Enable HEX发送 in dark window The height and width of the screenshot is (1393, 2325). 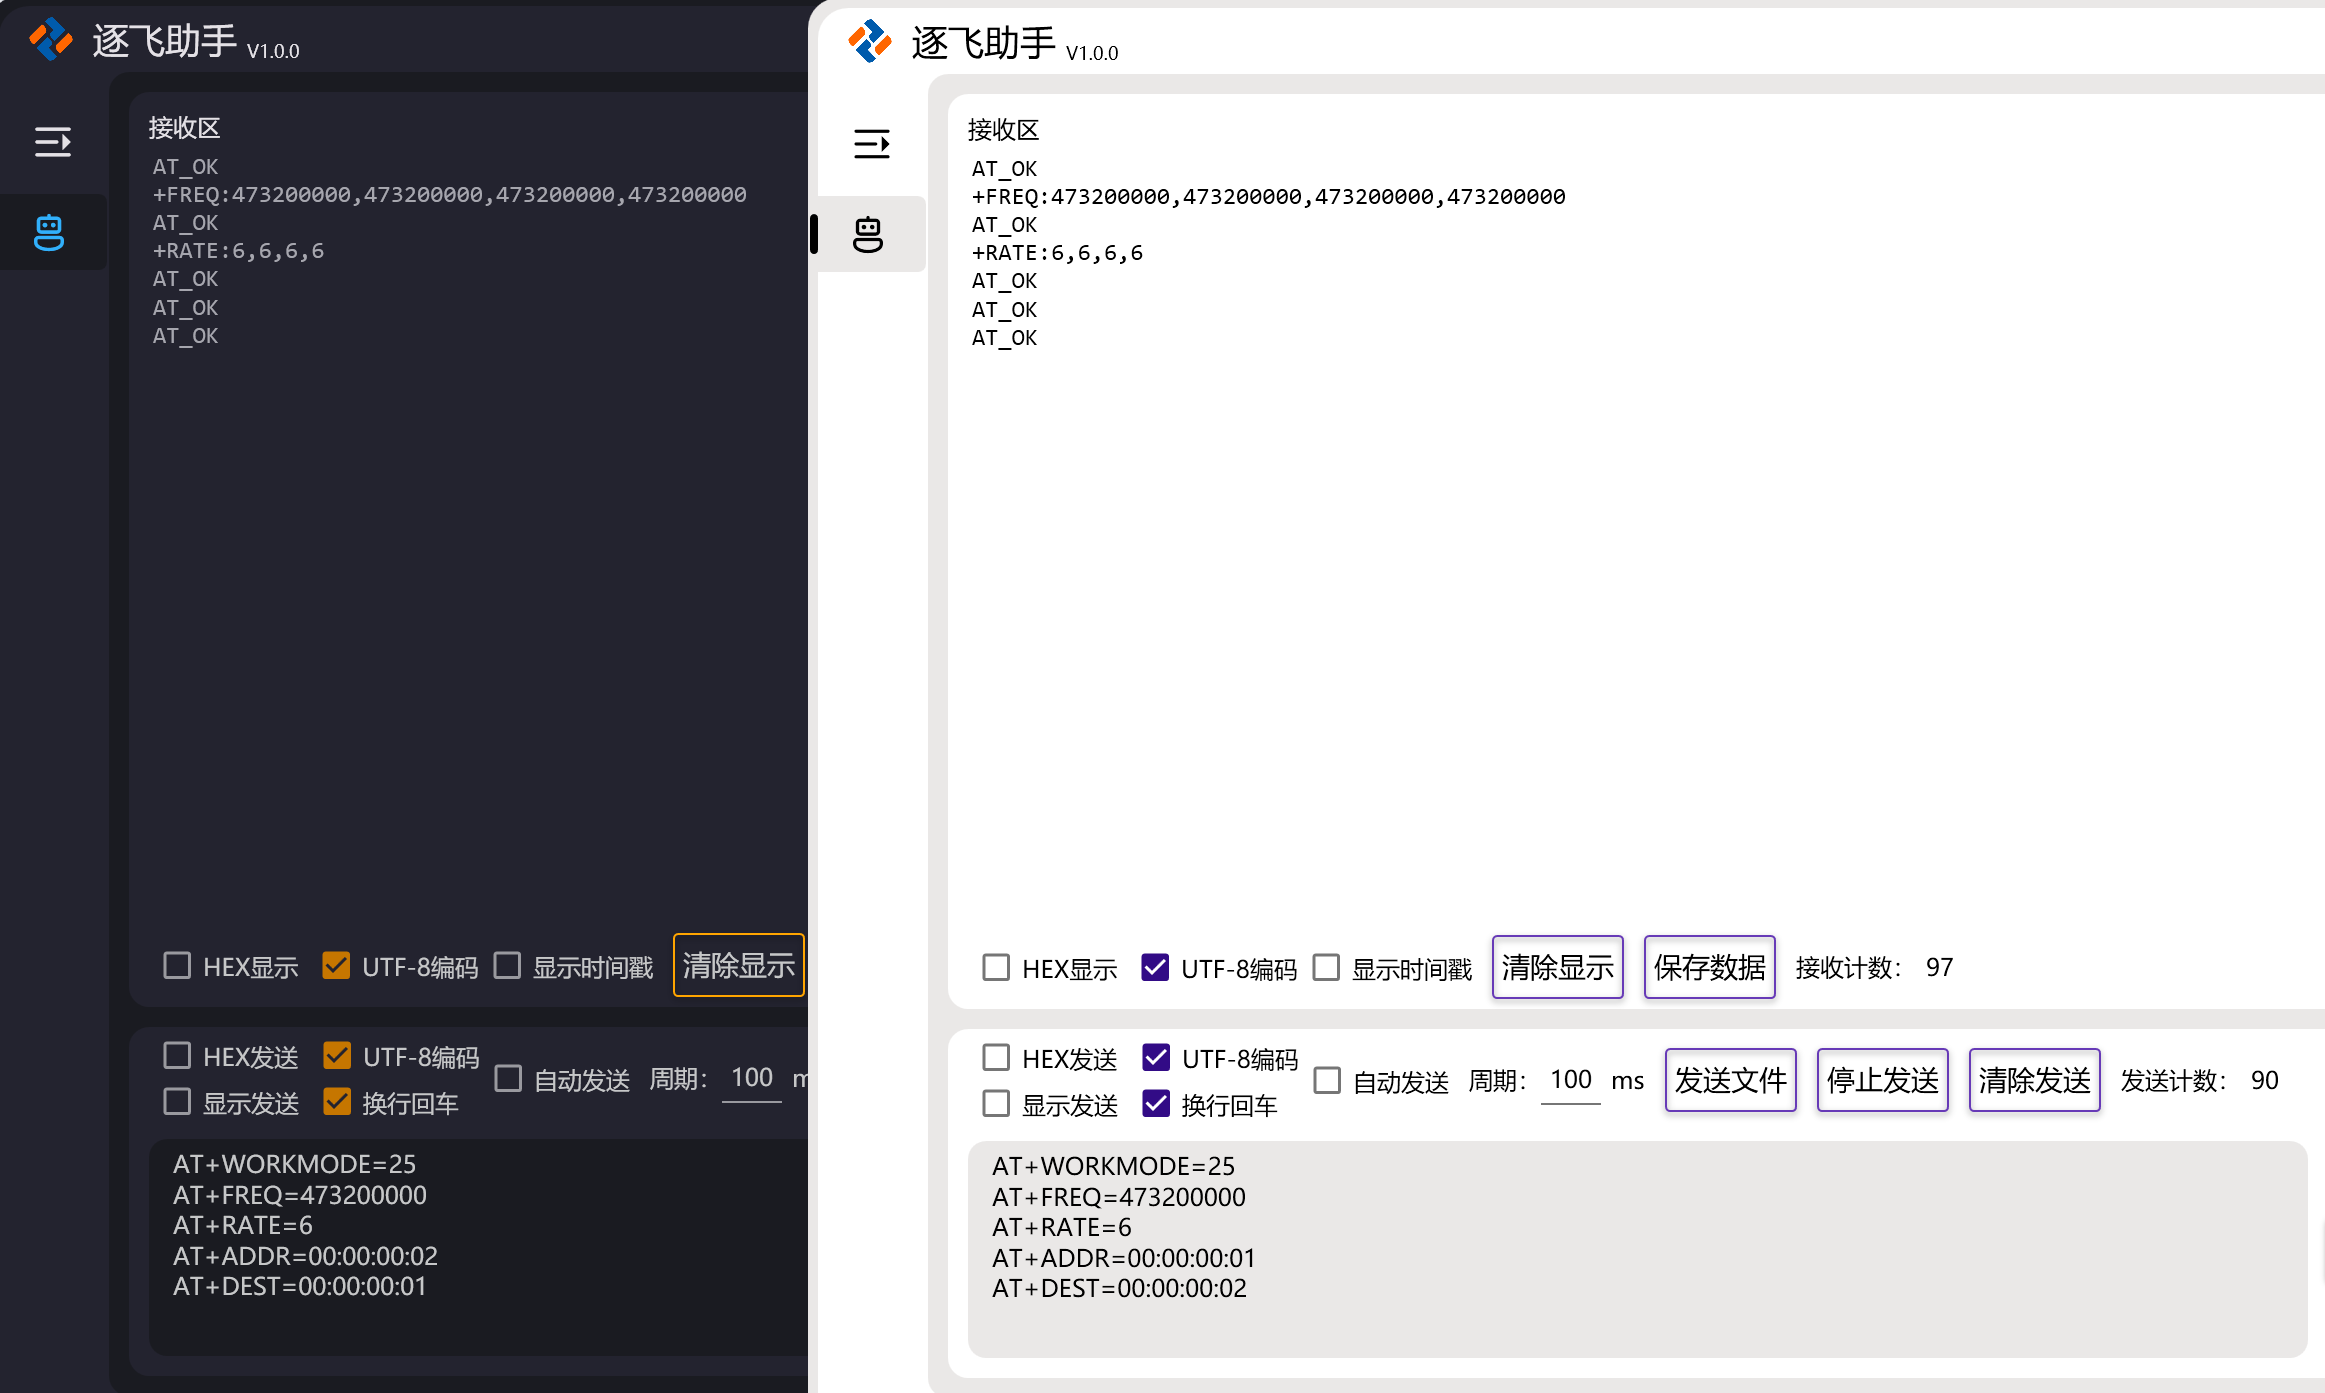(x=177, y=1056)
